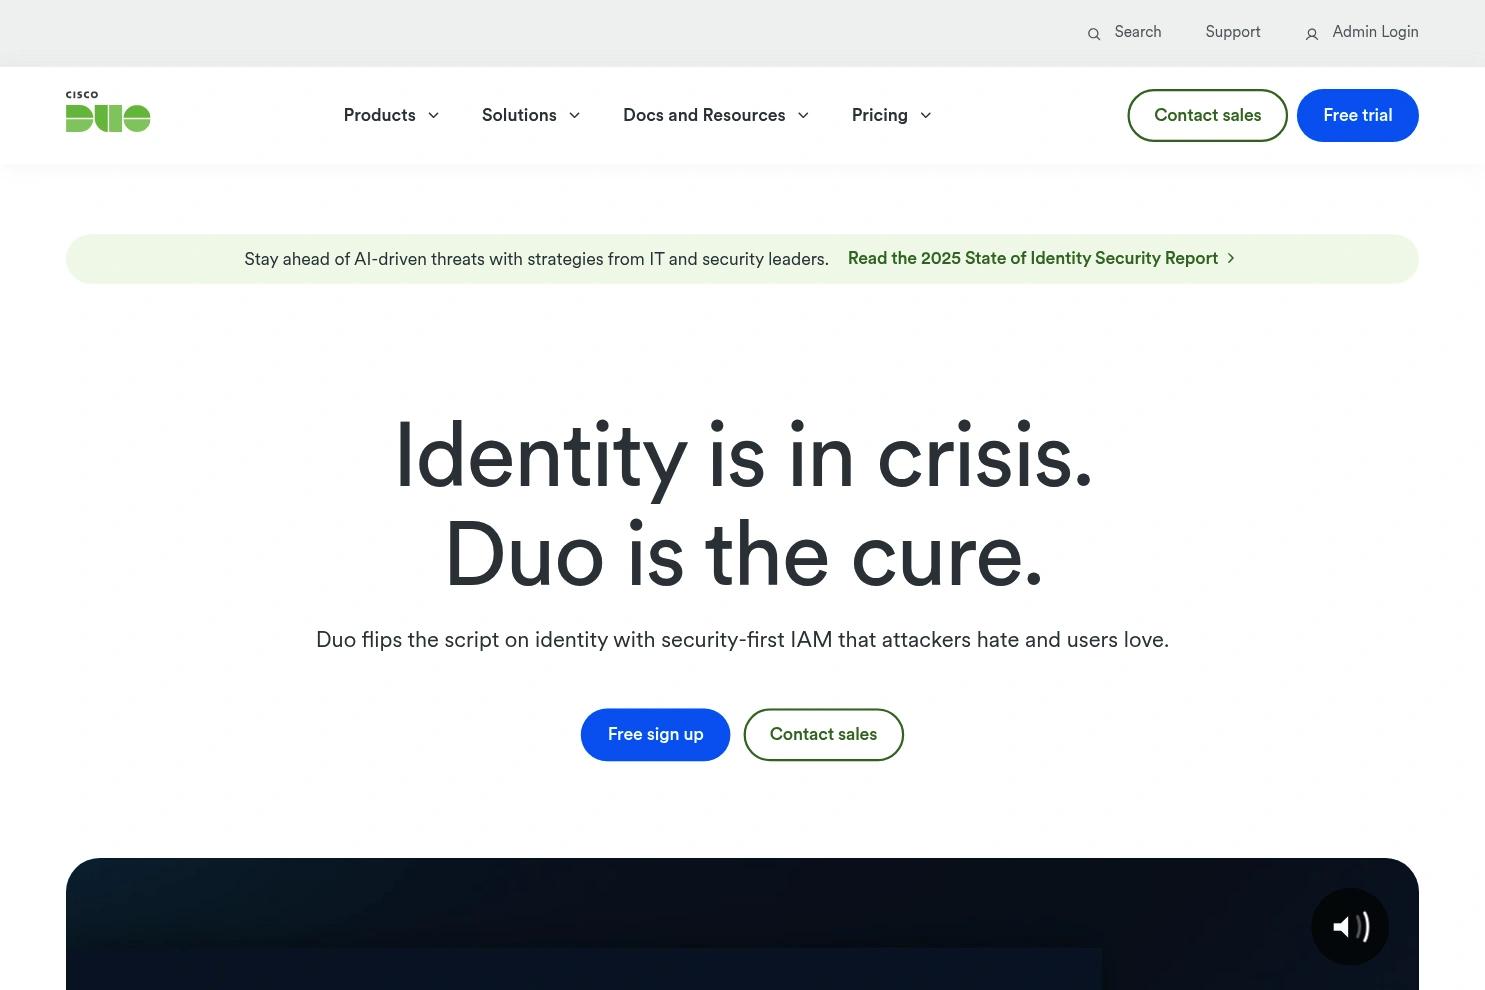Image resolution: width=1485 pixels, height=990 pixels.
Task: Click the Free sign up button
Action: (x=656, y=734)
